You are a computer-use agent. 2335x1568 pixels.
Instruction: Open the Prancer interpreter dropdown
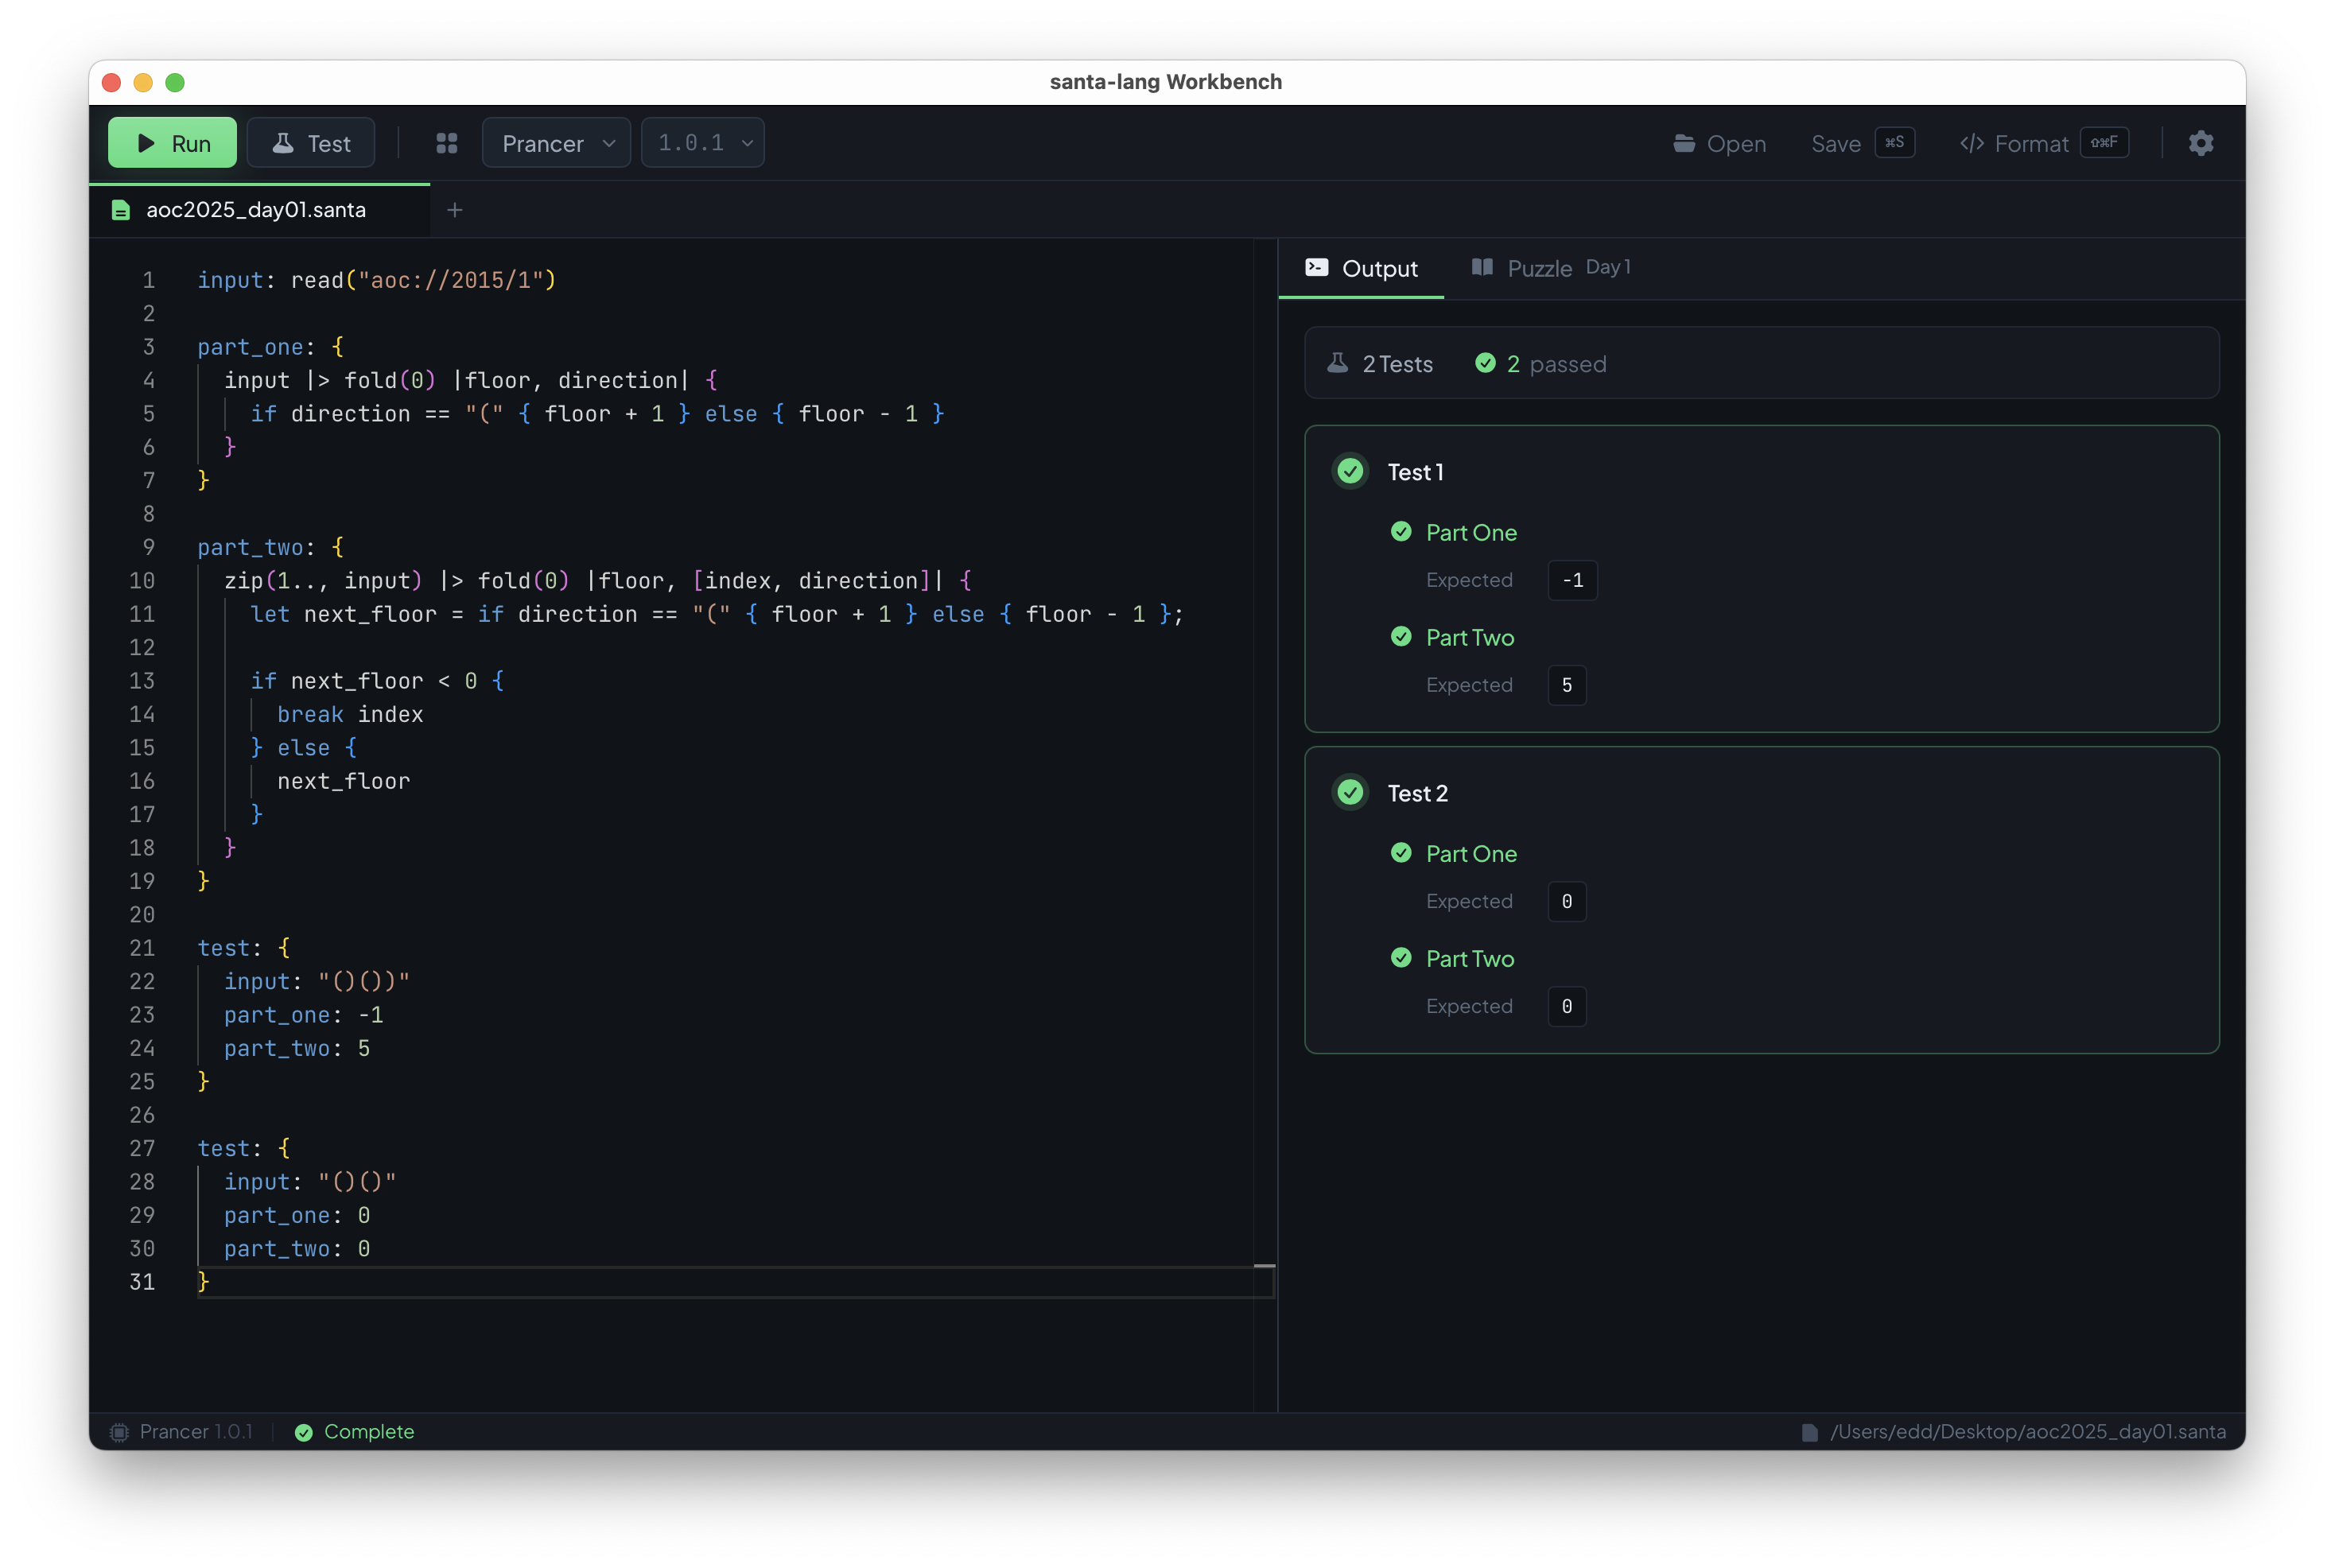556,142
